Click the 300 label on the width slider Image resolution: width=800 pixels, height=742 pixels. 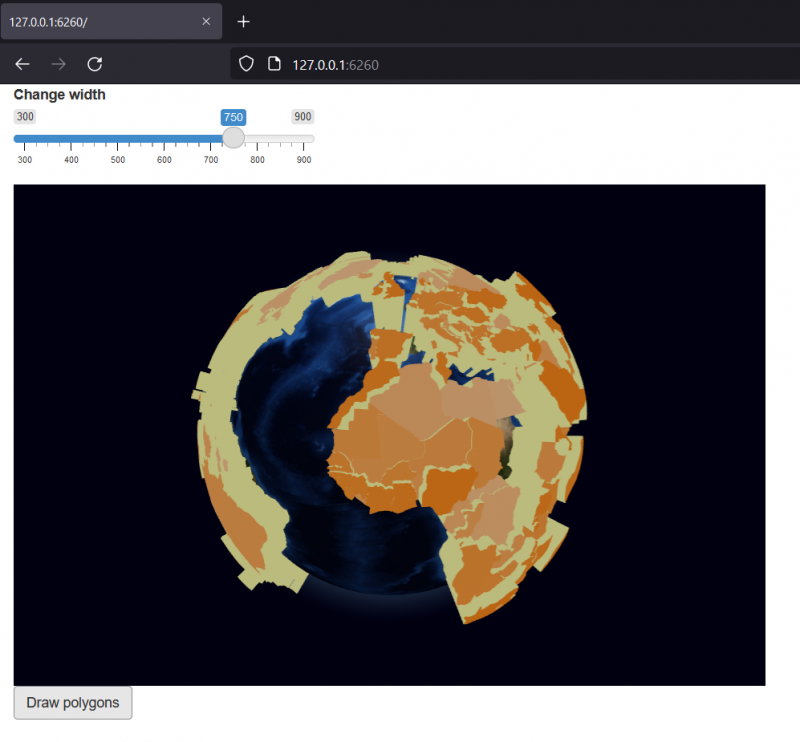pos(24,117)
